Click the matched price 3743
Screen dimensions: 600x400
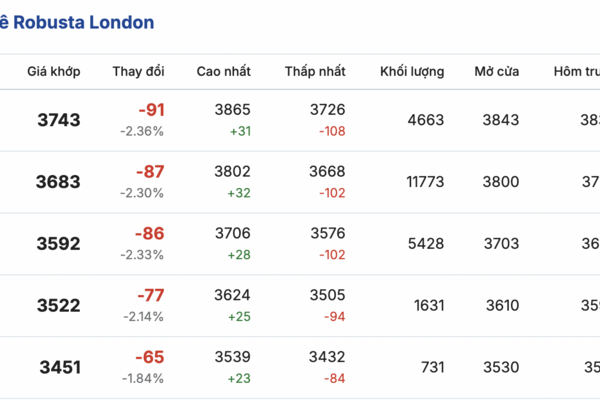(x=59, y=120)
